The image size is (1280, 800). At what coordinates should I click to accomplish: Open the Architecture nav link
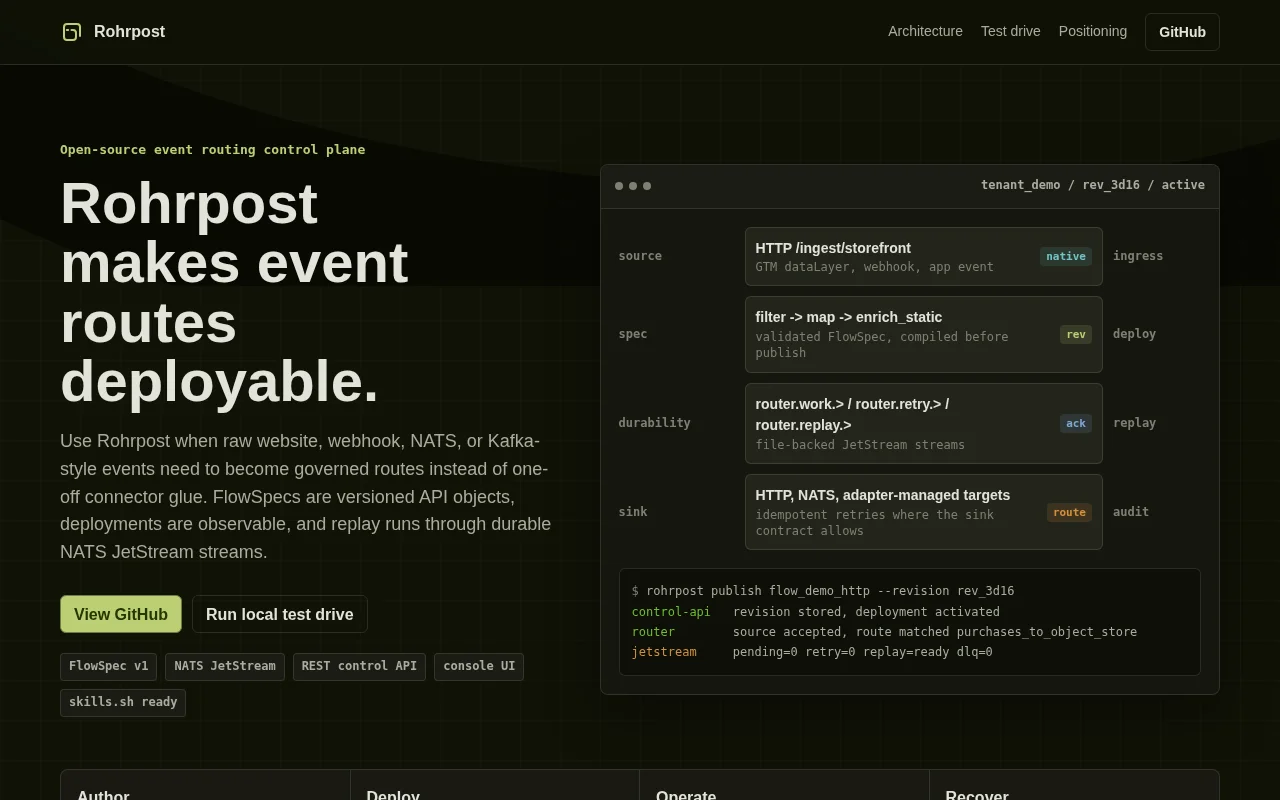coord(925,31)
